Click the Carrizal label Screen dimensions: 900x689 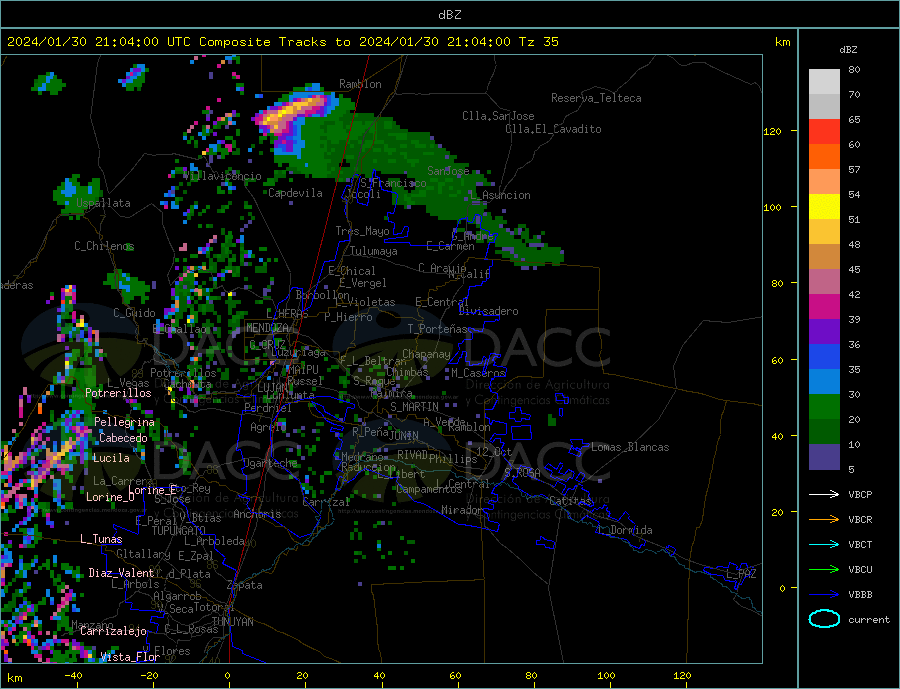coord(326,502)
